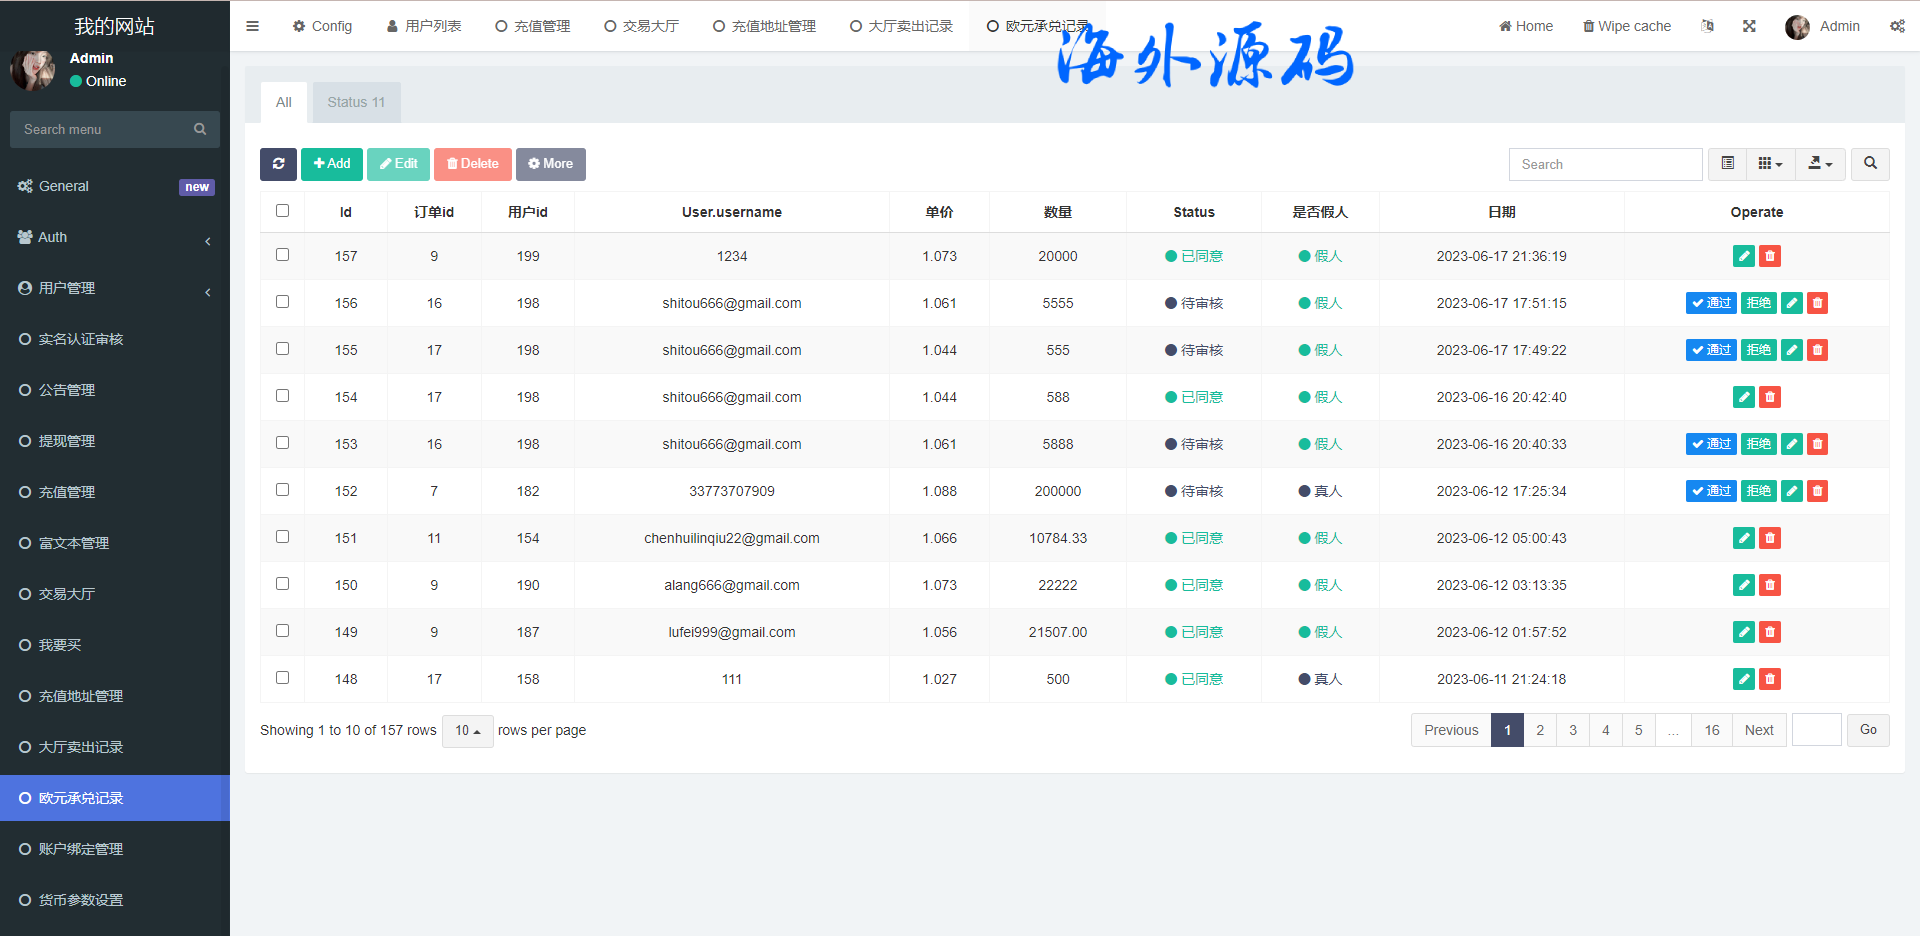Open the settings cogs icon at top right

(x=1896, y=26)
